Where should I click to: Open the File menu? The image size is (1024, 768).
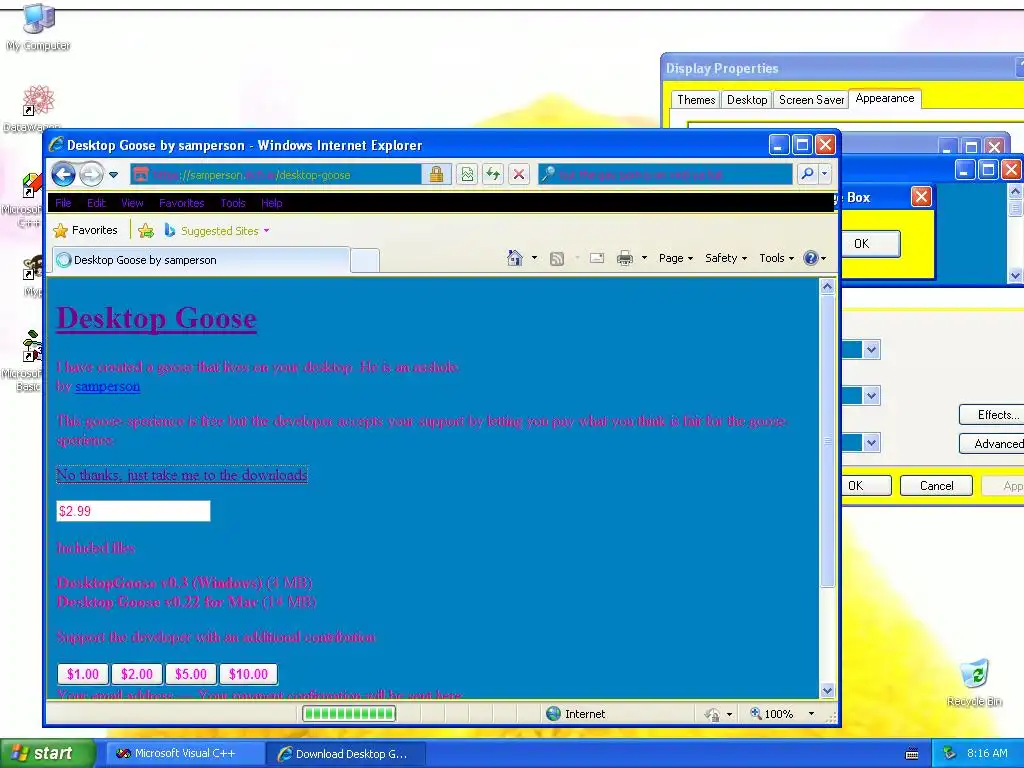point(63,203)
